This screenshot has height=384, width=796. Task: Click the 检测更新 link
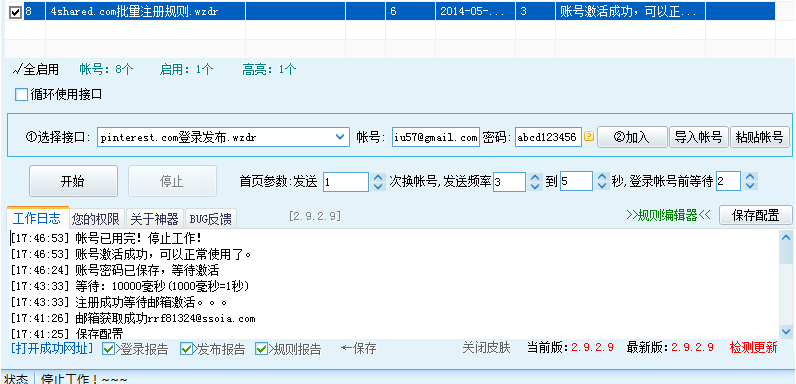[753, 348]
